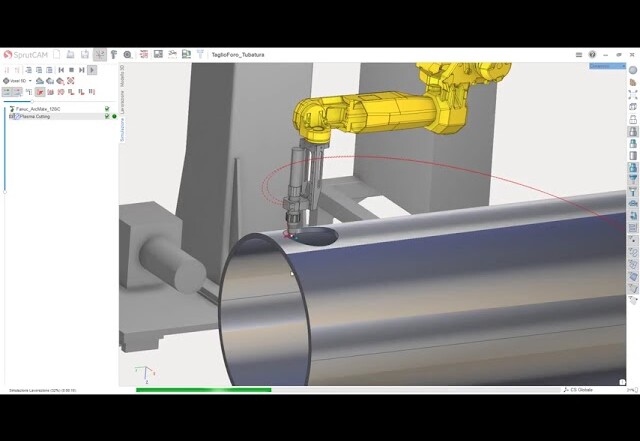Select the wireframe cube view icon
This screenshot has width=640, height=441.
tap(633, 106)
